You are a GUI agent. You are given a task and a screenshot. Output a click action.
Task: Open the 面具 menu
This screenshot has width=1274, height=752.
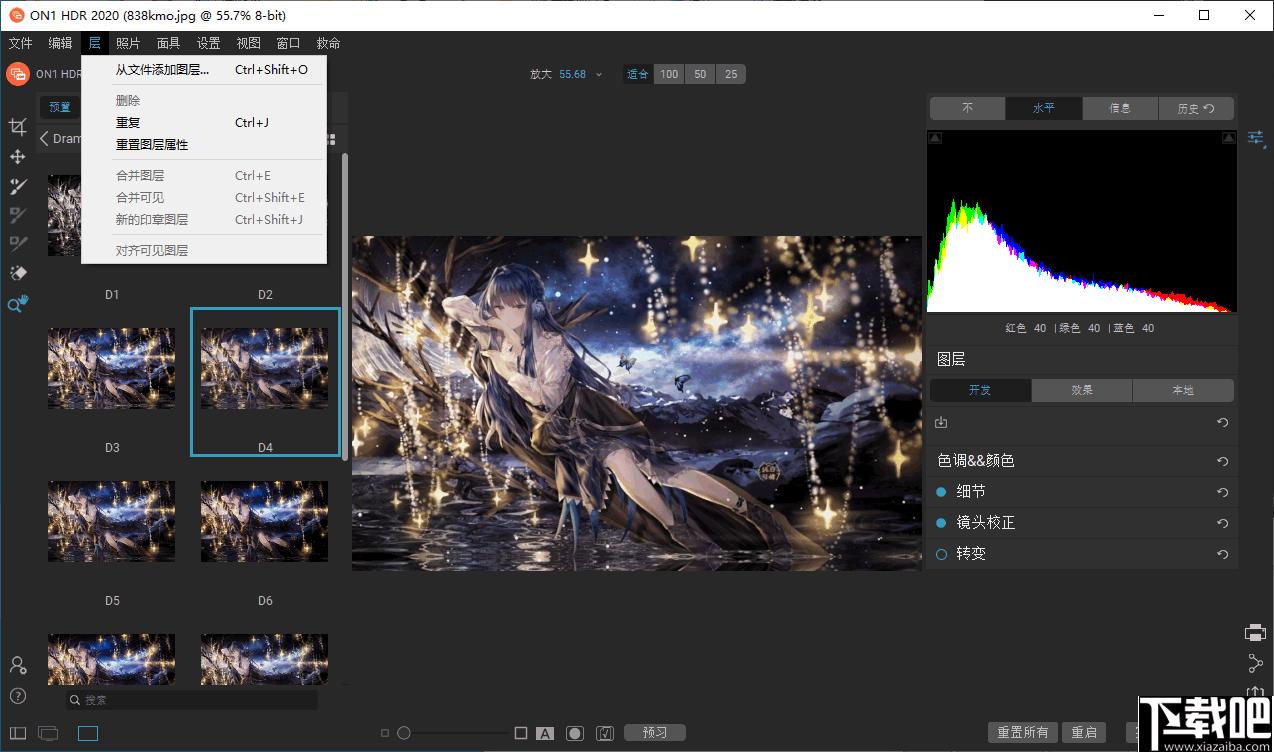point(168,43)
